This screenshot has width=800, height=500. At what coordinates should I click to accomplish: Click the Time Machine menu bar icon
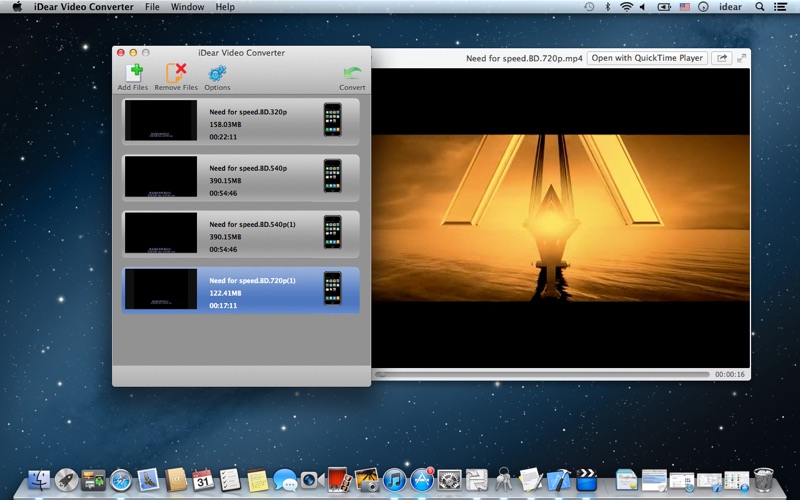point(589,7)
